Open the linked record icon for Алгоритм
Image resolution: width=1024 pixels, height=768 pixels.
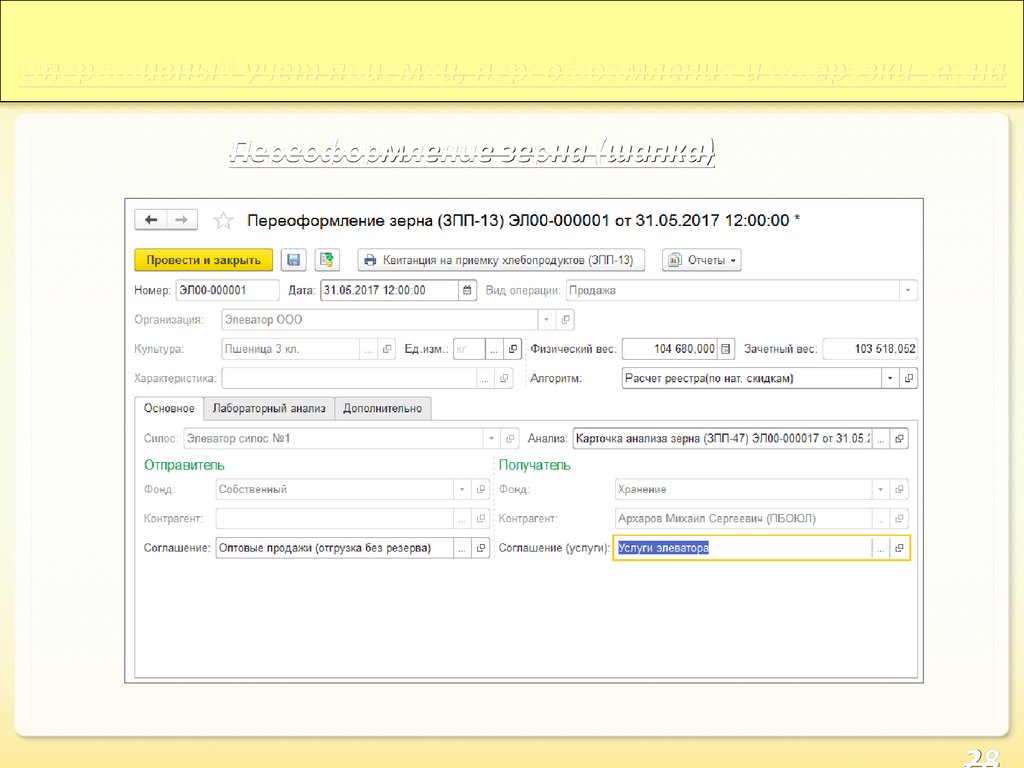point(908,379)
